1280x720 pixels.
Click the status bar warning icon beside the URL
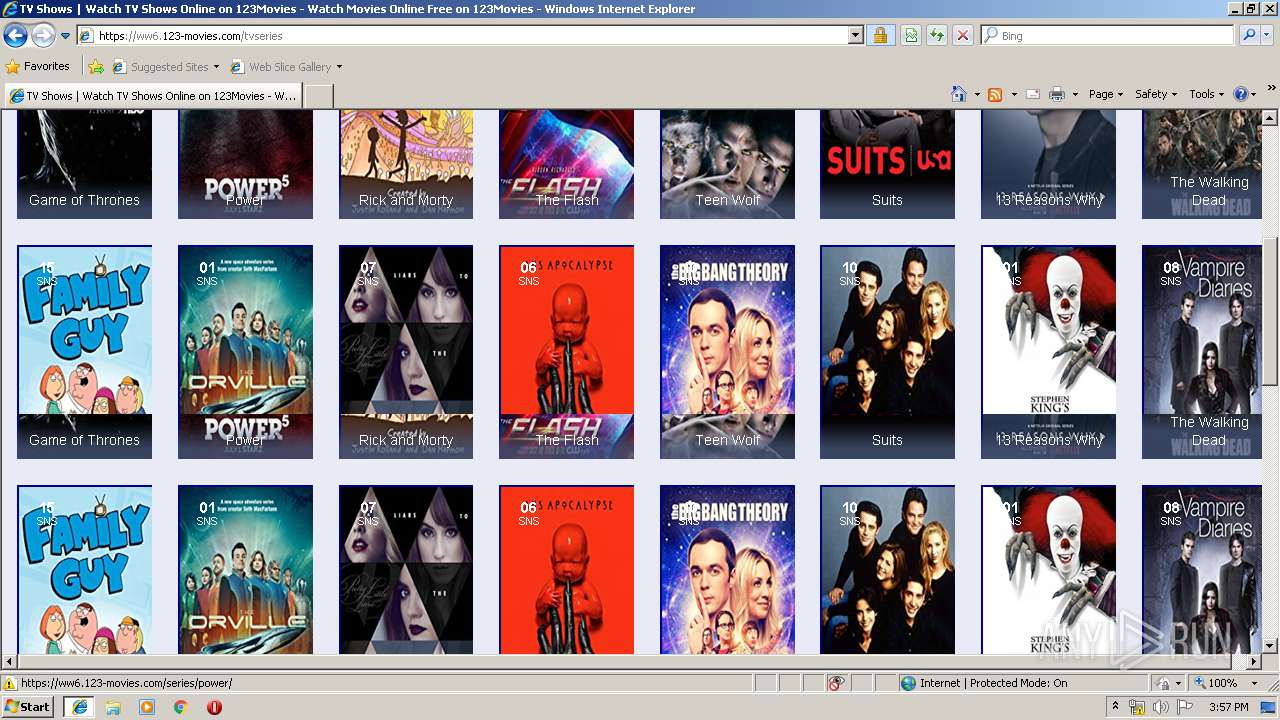(x=10, y=683)
